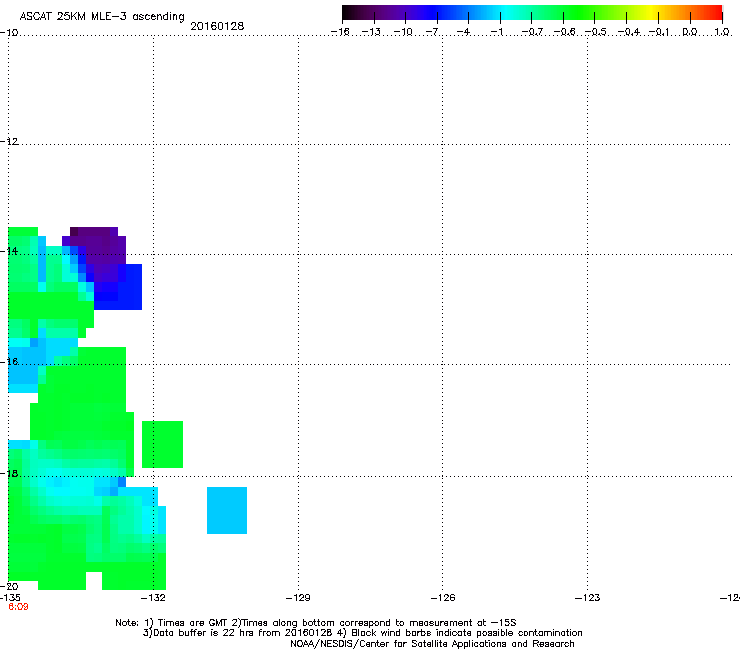The height and width of the screenshot is (650, 740).
Task: Click the -20 latitude axis label
Action: pos(9,586)
